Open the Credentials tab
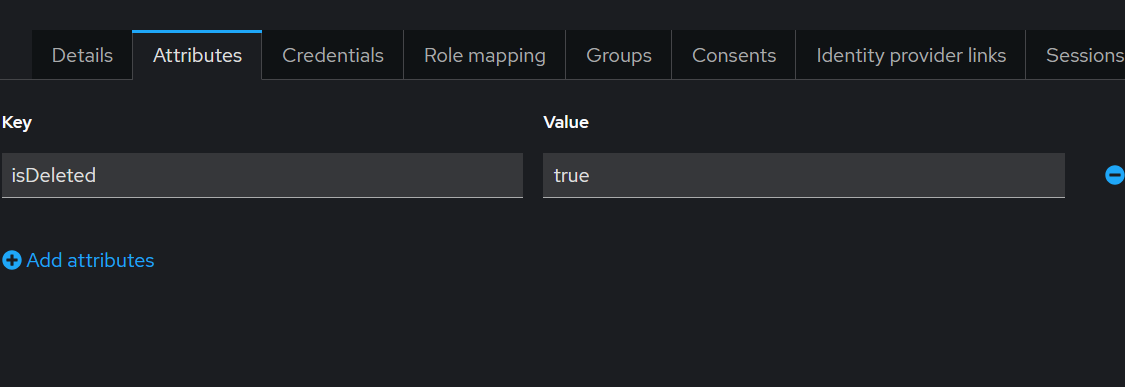1125x387 pixels. click(333, 55)
